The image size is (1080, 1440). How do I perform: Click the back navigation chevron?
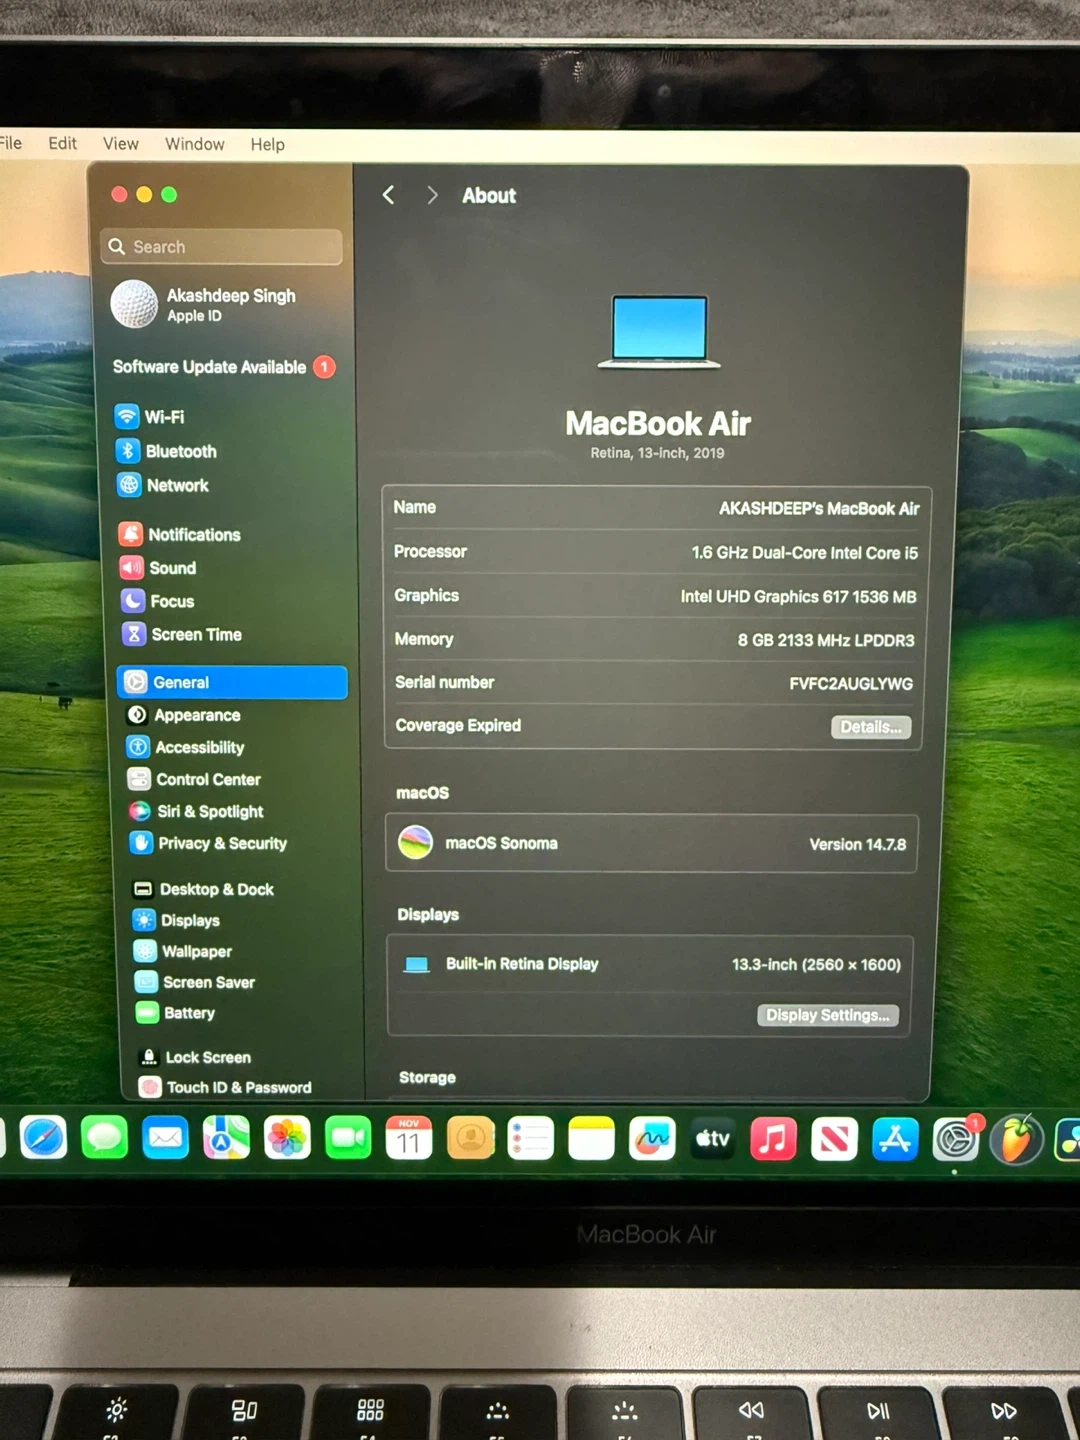point(389,195)
